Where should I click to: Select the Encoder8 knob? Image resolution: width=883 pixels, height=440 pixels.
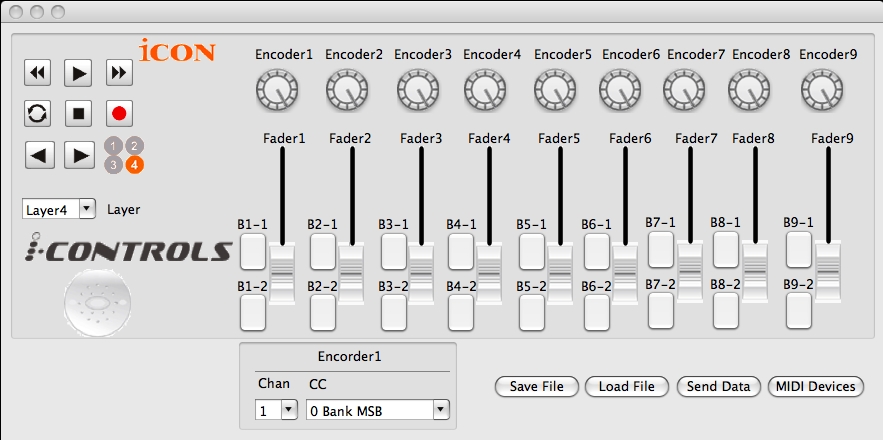point(749,90)
